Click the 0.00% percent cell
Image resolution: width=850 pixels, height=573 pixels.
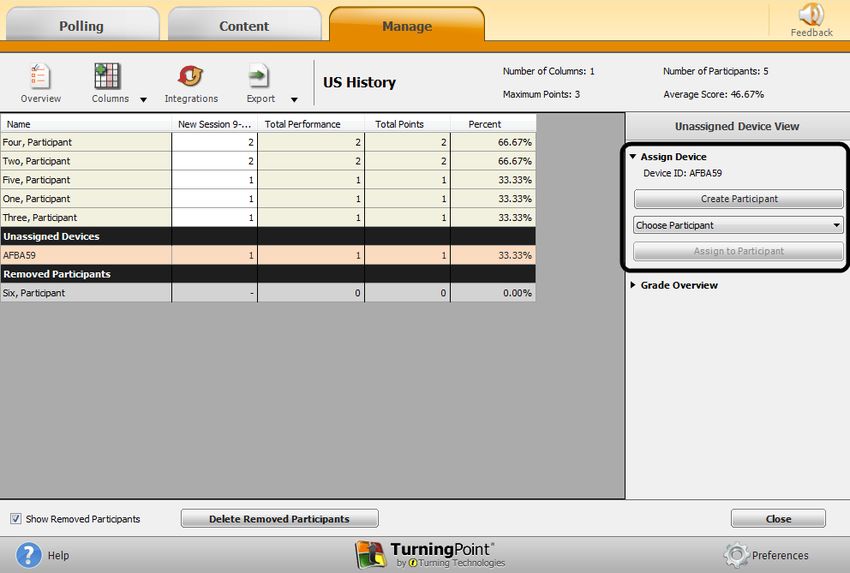(493, 293)
